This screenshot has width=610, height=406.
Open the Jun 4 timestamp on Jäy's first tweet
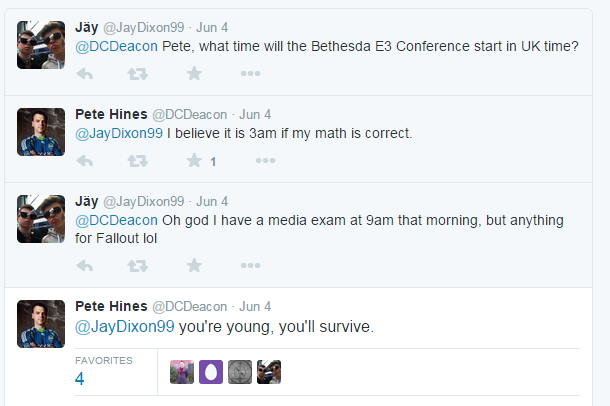(x=211, y=27)
